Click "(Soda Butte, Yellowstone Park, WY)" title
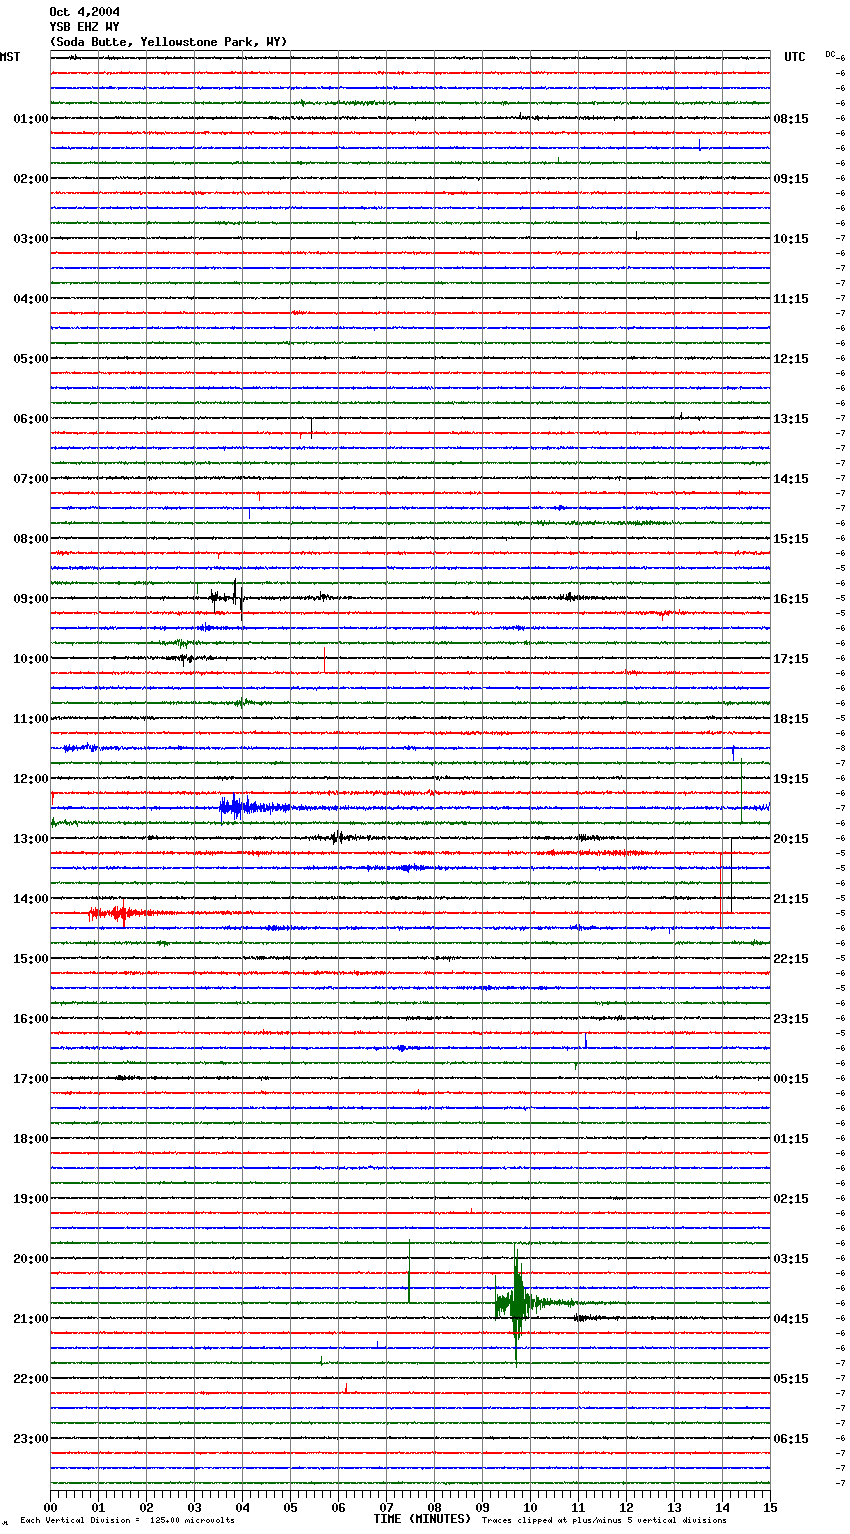Viewport: 850px width, 1534px height. click(168, 42)
